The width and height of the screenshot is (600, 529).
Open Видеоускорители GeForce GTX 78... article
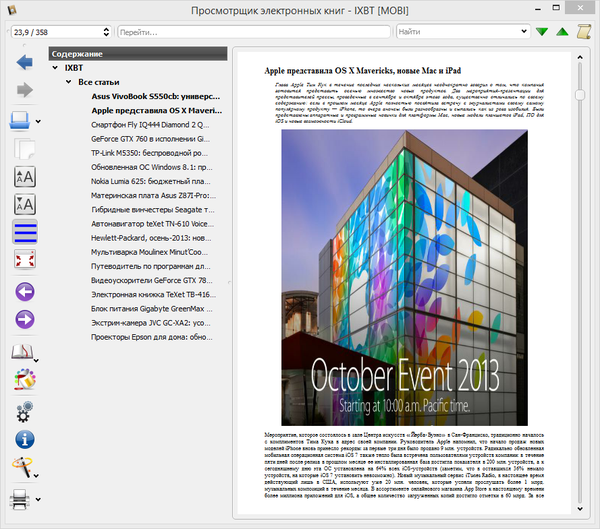coord(152,281)
